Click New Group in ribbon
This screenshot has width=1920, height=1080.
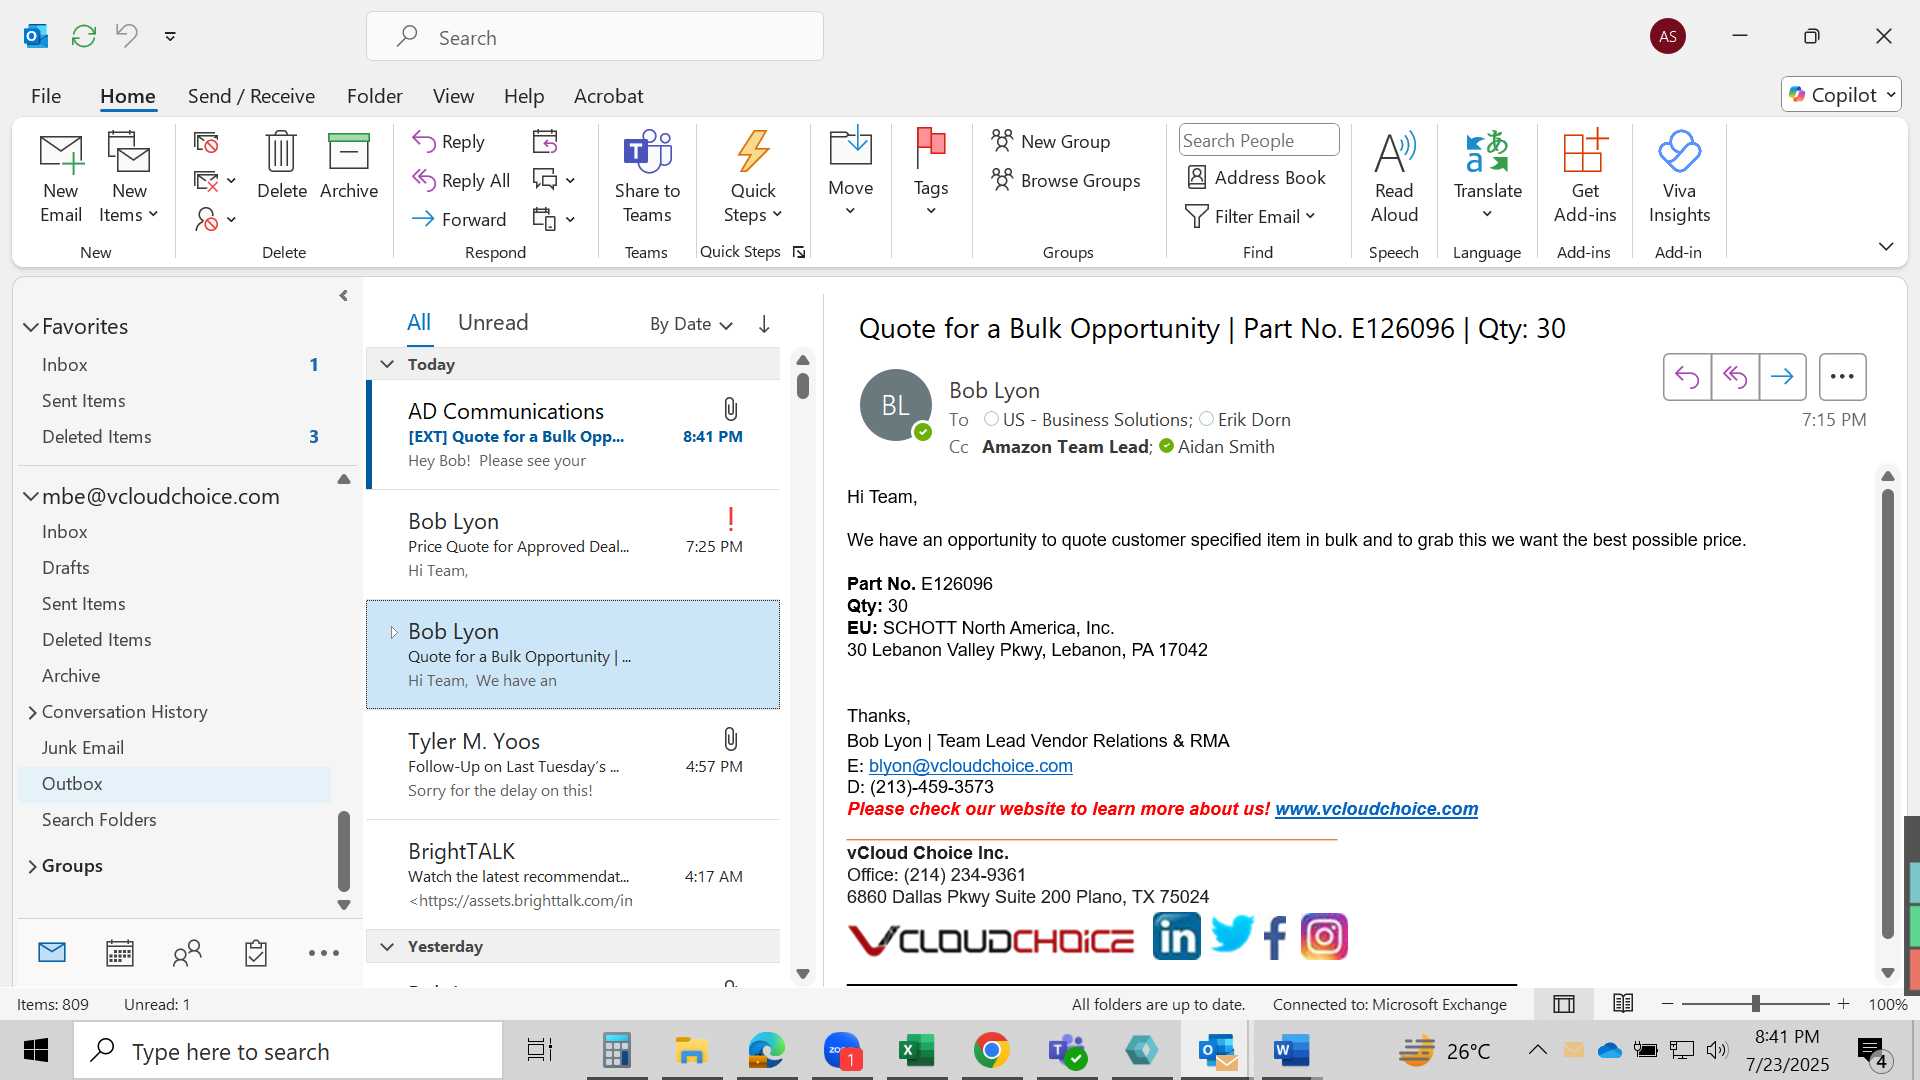[1051, 141]
